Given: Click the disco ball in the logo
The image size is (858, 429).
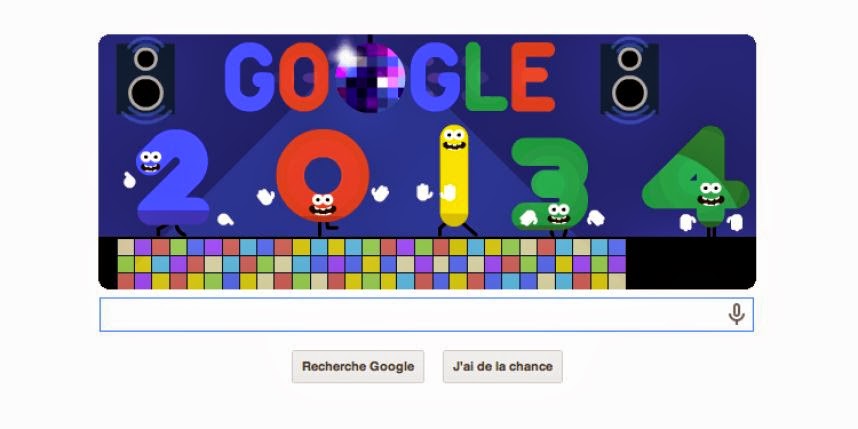Looking at the screenshot, I should tap(370, 77).
